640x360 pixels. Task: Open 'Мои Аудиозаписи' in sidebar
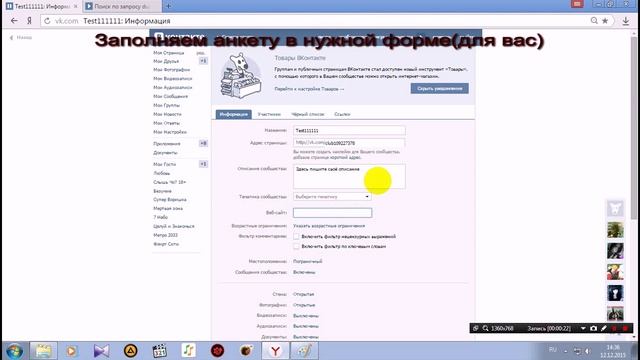[x=173, y=87]
